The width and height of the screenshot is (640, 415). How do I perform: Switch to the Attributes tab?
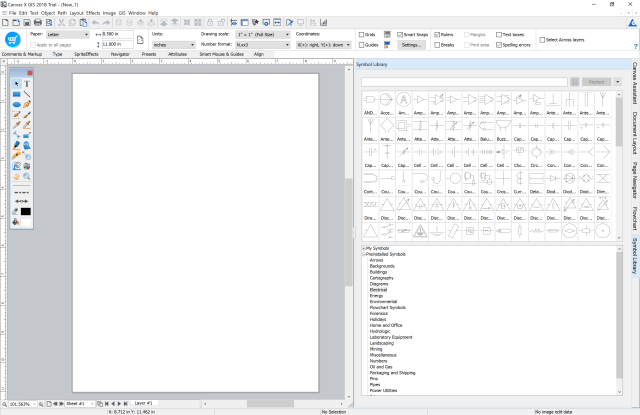(x=178, y=54)
